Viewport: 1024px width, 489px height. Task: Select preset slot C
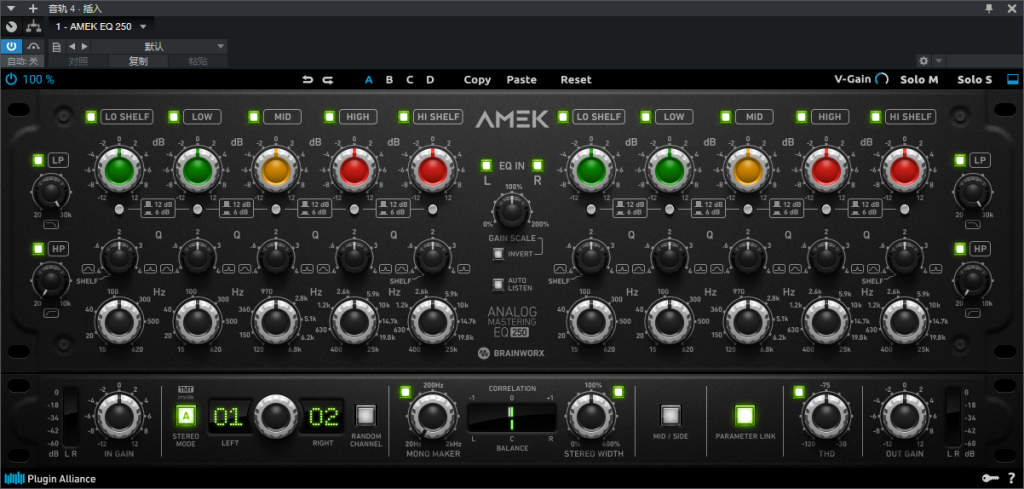[x=410, y=80]
